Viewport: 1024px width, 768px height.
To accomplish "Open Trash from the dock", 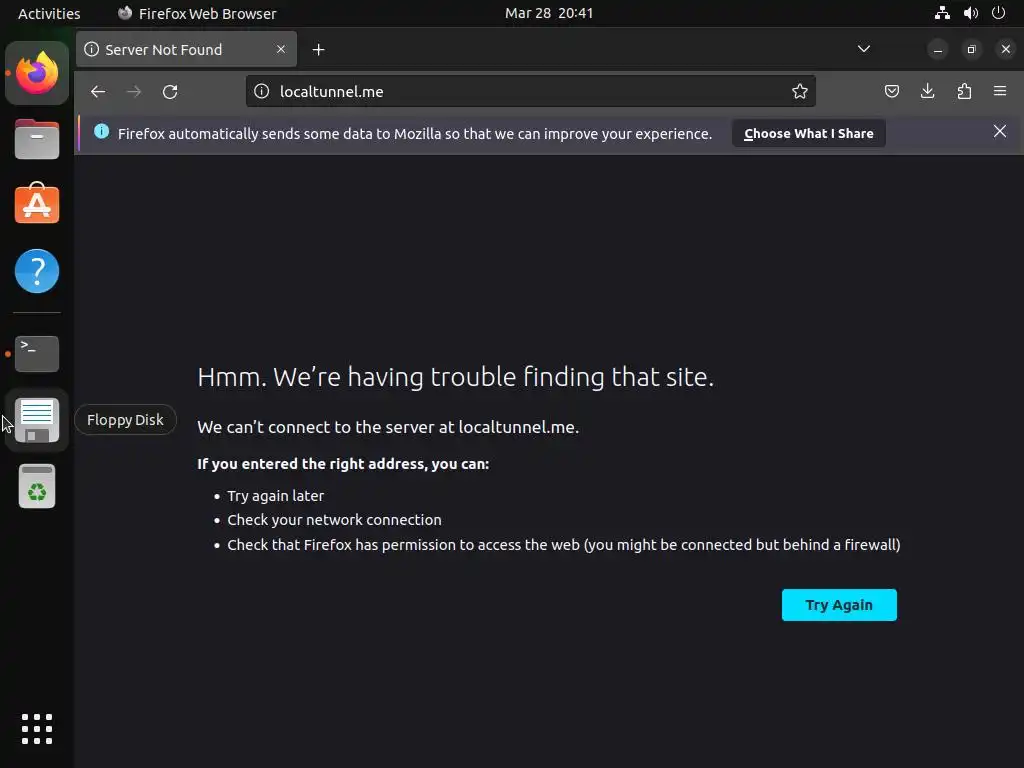I will 37,486.
